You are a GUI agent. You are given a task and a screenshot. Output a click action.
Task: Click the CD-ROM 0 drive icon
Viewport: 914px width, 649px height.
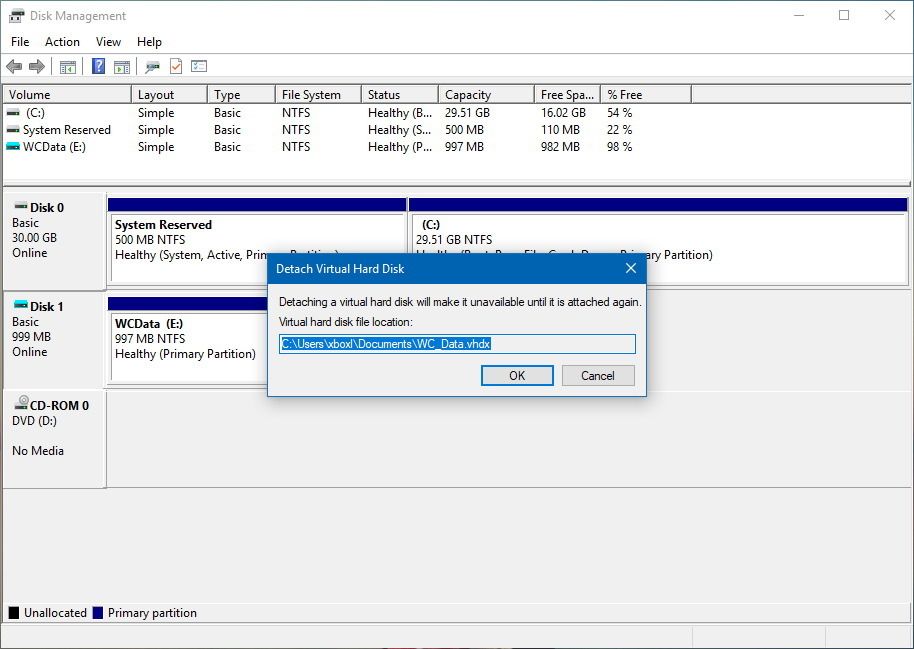pyautogui.click(x=20, y=404)
